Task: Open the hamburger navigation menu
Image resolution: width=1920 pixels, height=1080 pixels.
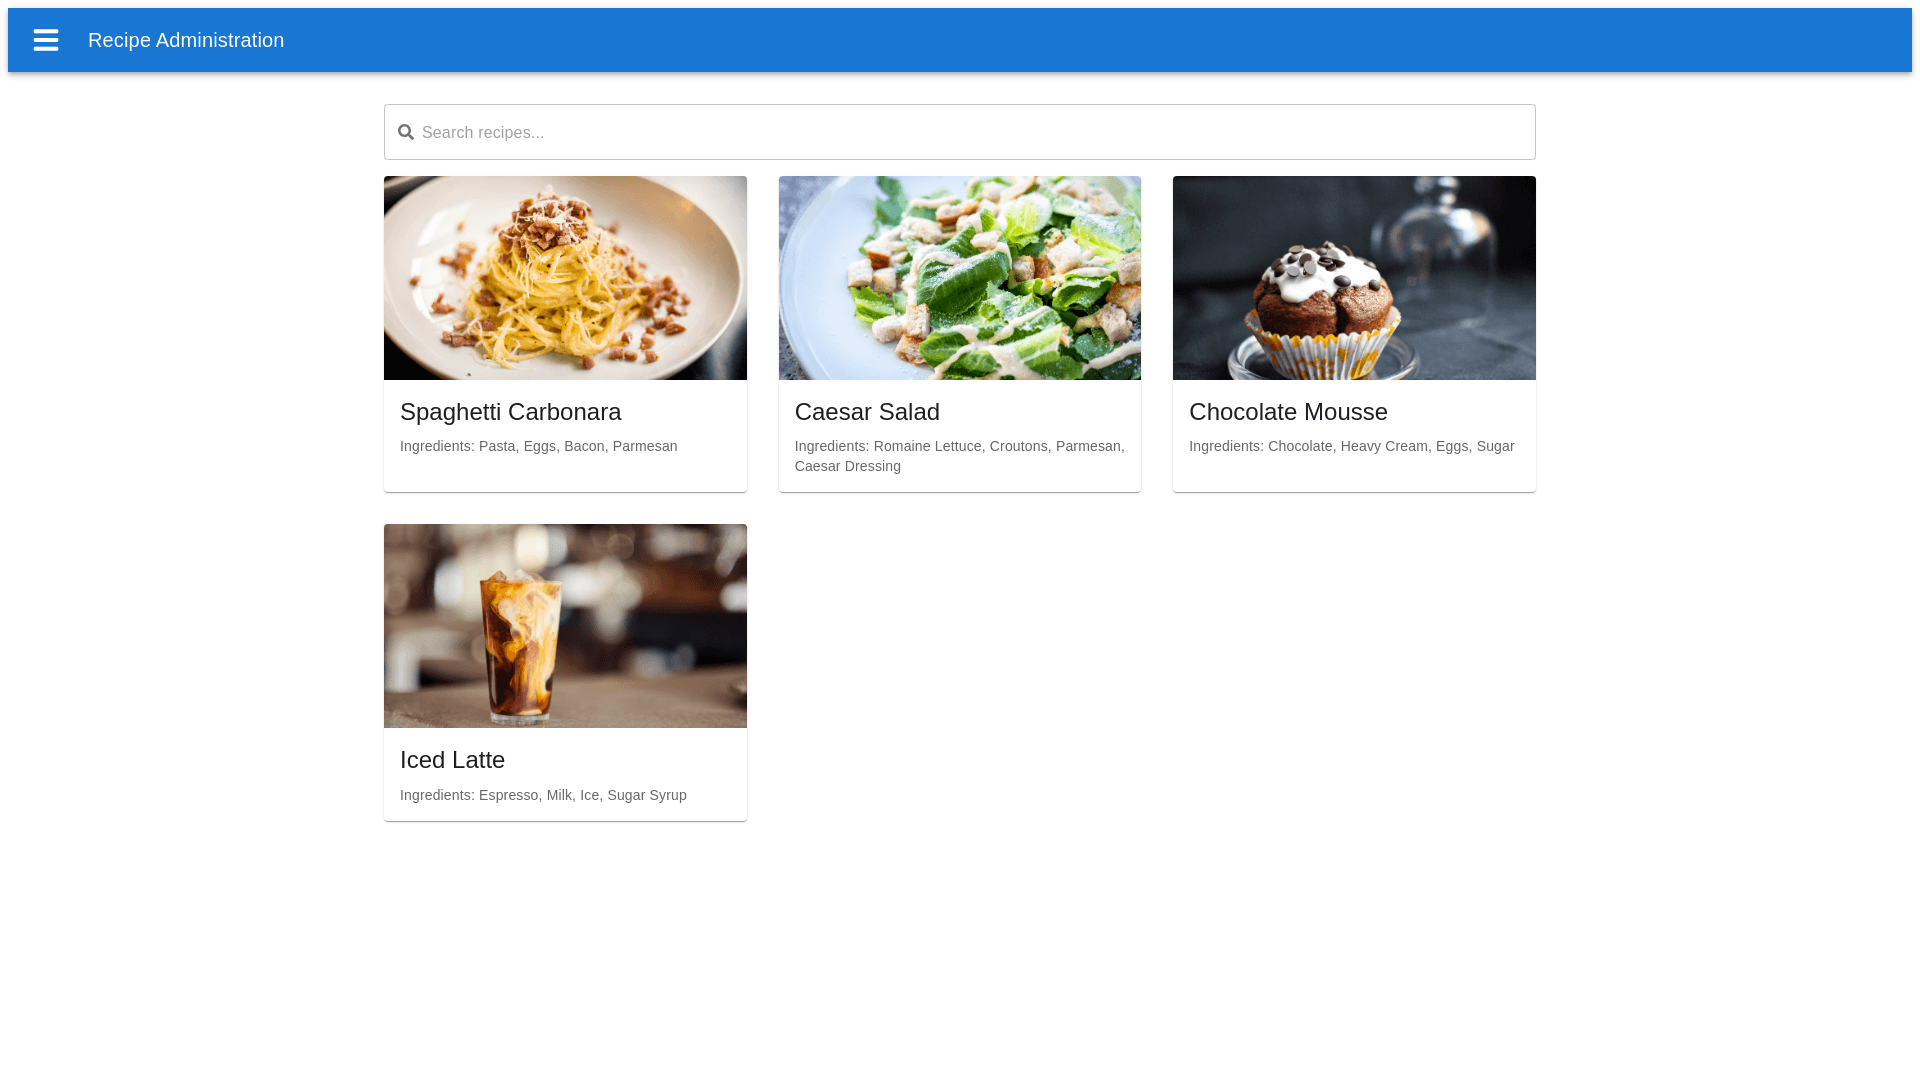Action: point(46,40)
